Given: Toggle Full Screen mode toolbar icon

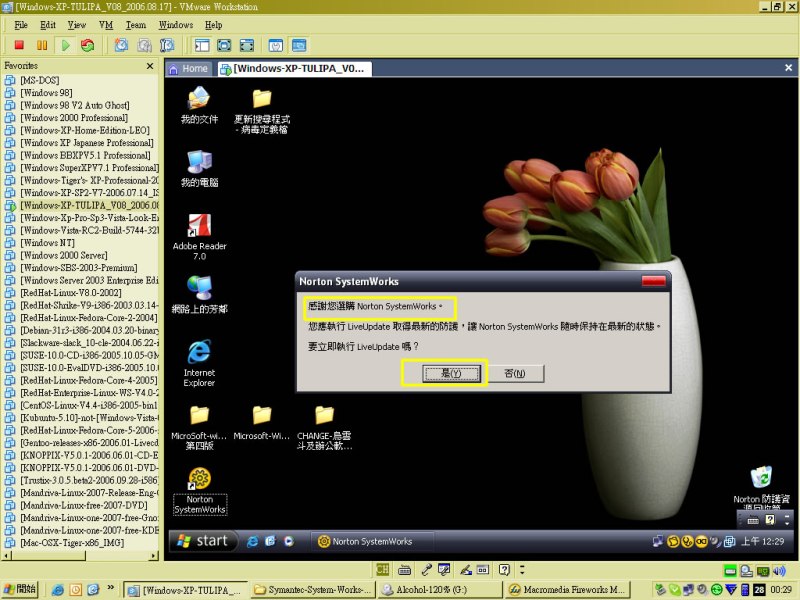Looking at the screenshot, I should click(247, 45).
